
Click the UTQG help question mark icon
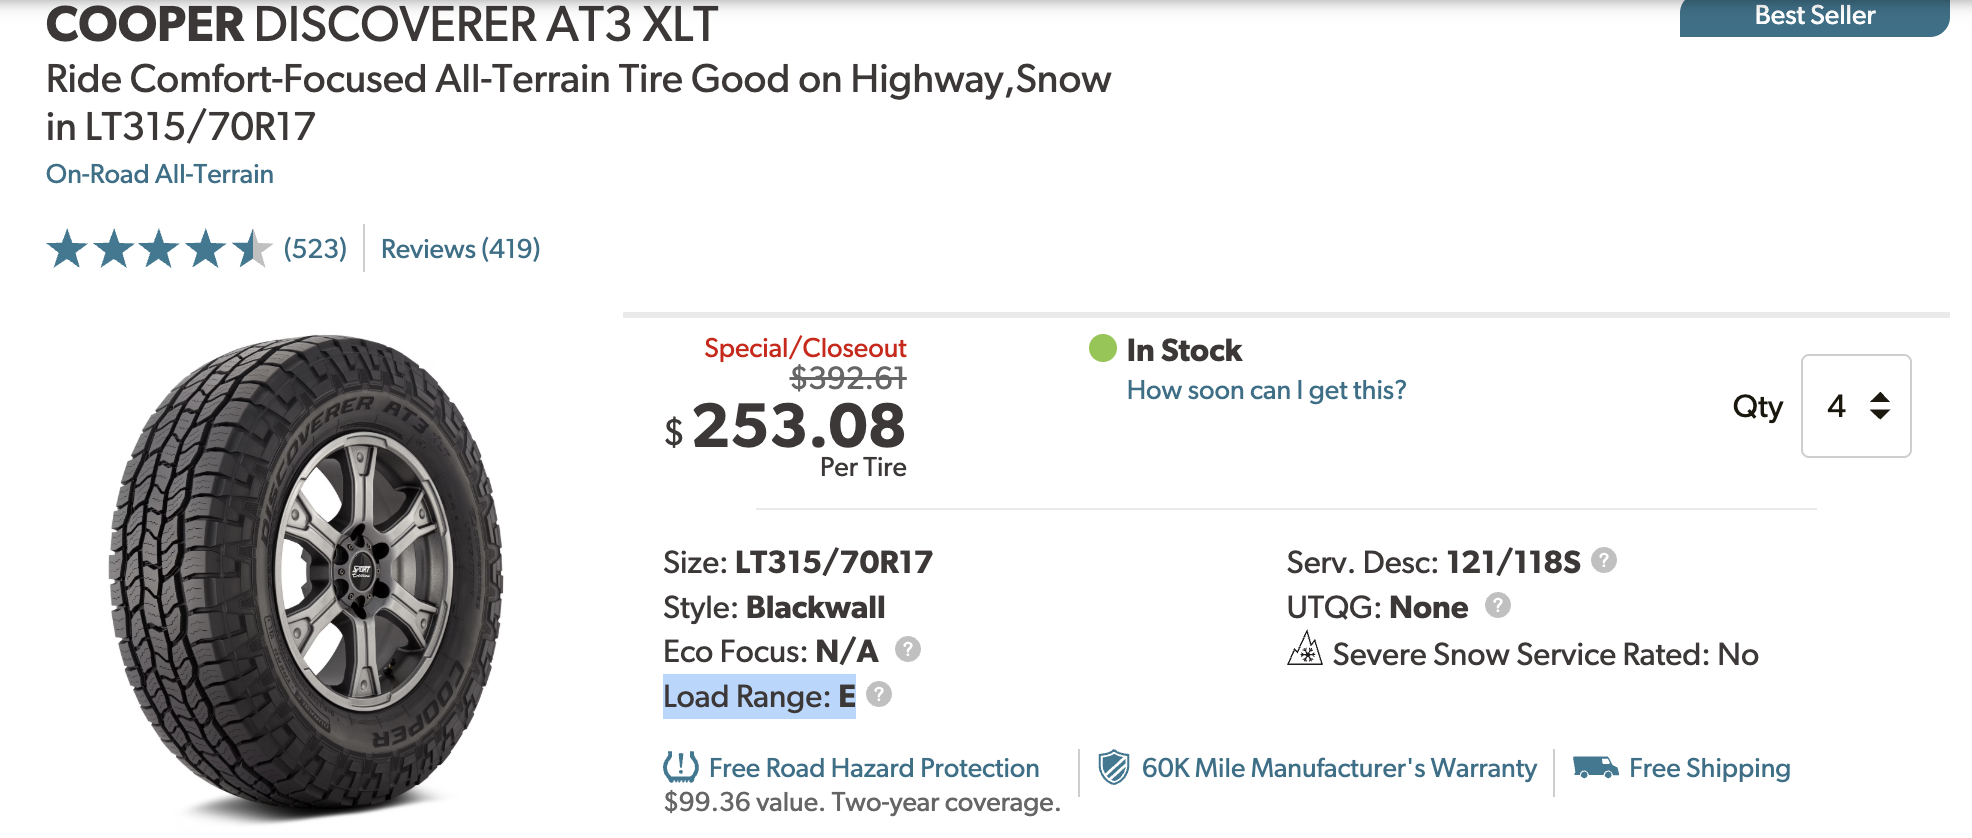(1498, 605)
